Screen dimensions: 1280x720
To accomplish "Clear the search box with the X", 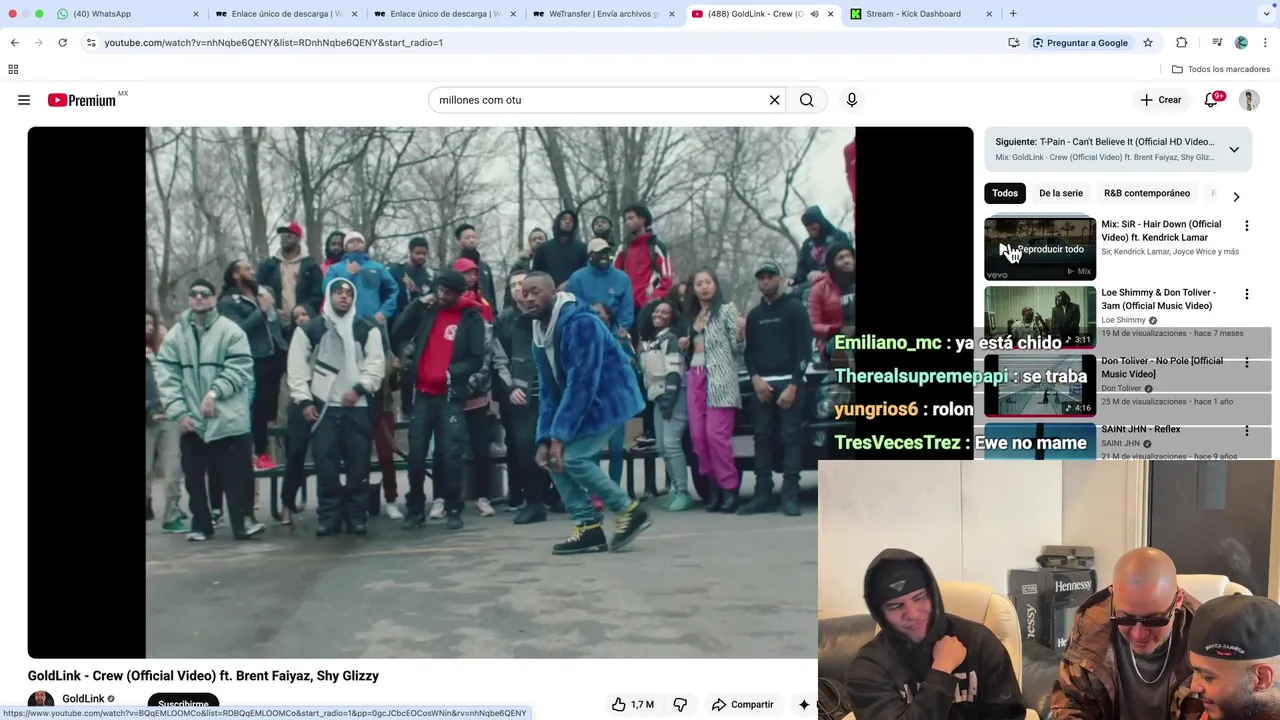I will 774,100.
